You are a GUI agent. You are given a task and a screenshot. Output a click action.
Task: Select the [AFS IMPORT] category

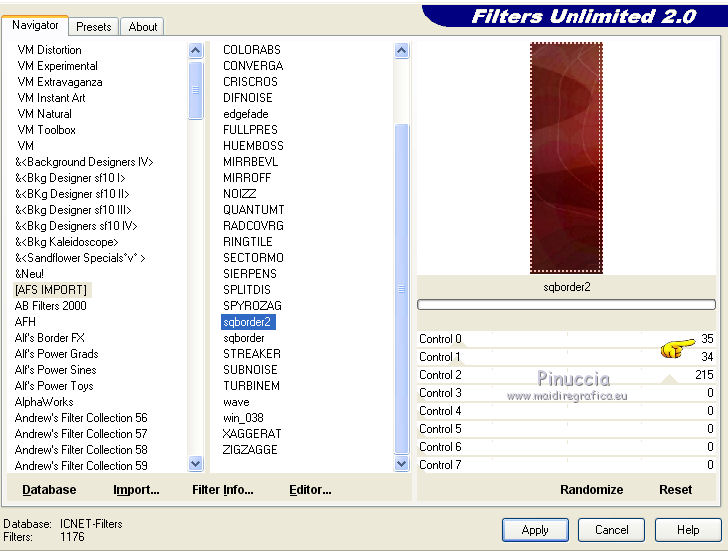pyautogui.click(x=51, y=290)
